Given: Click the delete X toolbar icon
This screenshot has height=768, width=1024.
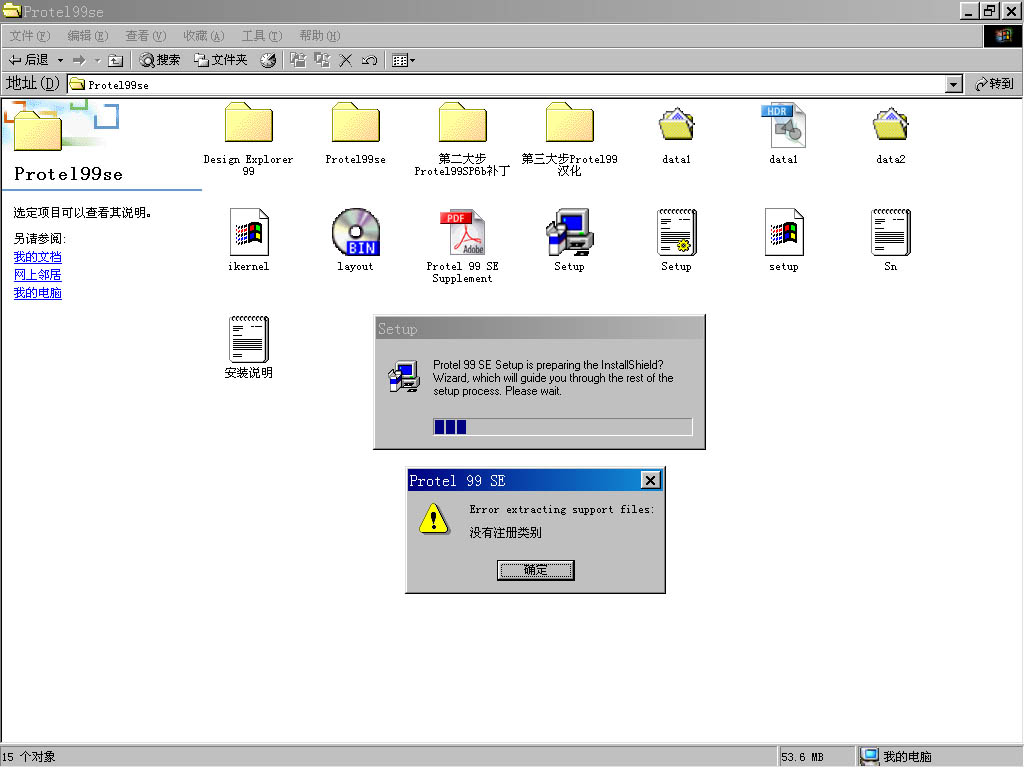Looking at the screenshot, I should pyautogui.click(x=345, y=60).
